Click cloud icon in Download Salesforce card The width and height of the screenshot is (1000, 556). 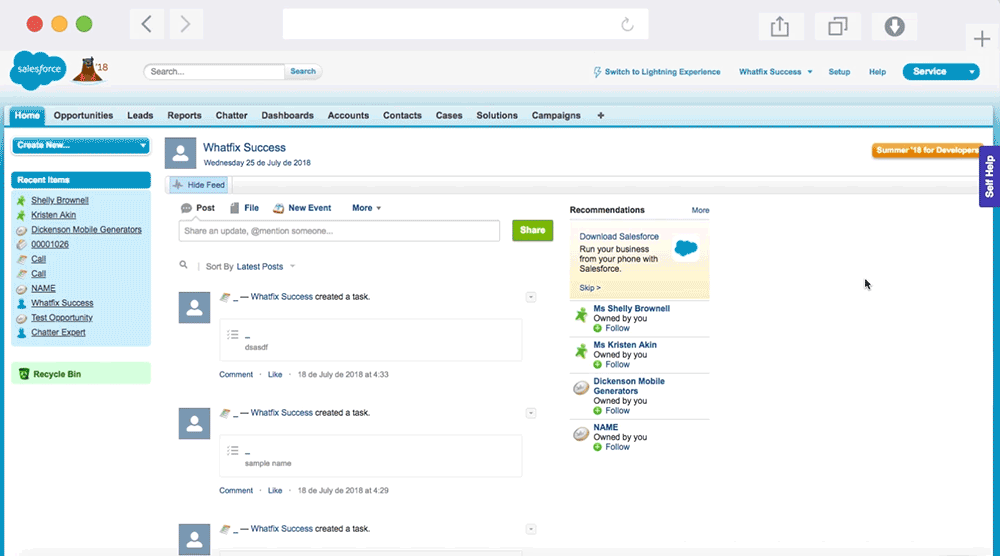click(686, 247)
